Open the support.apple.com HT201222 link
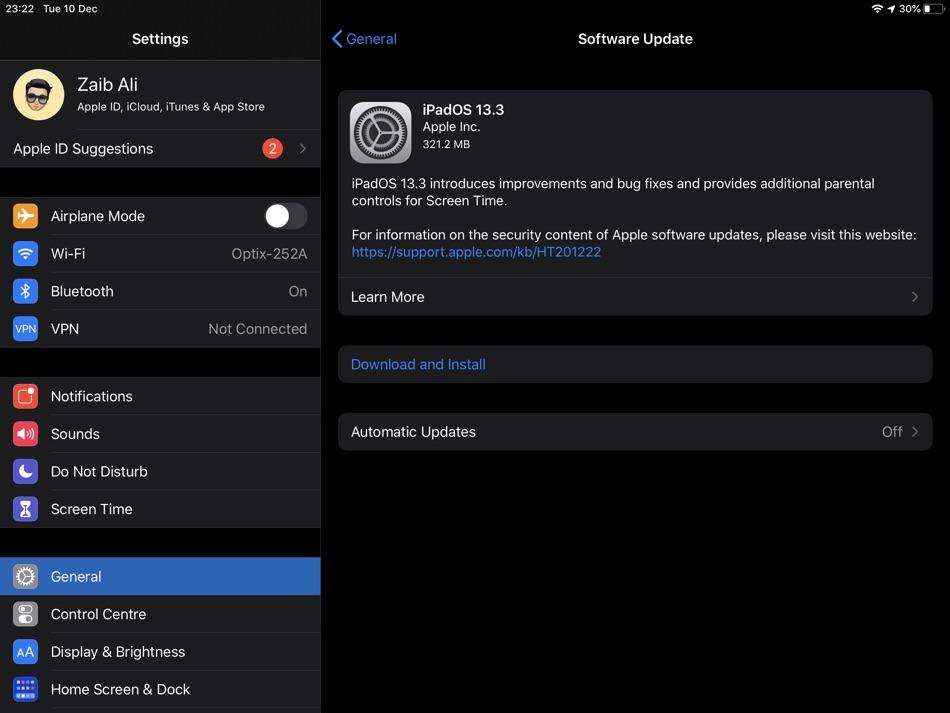The height and width of the screenshot is (713, 950). coord(476,252)
